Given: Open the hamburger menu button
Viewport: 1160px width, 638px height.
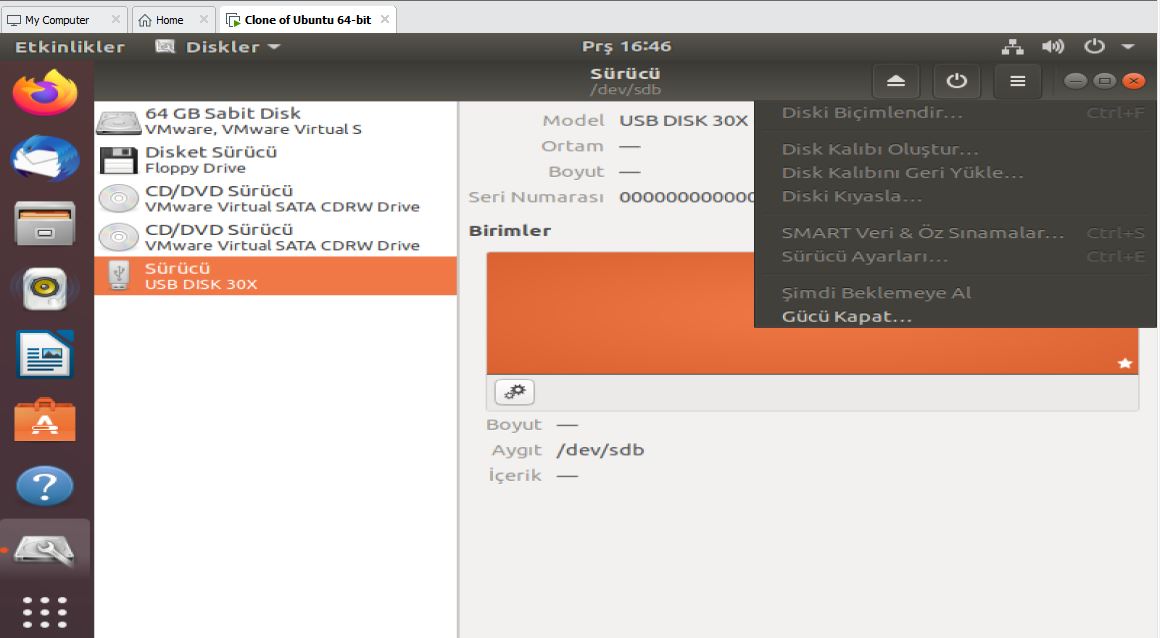Looking at the screenshot, I should point(1017,81).
